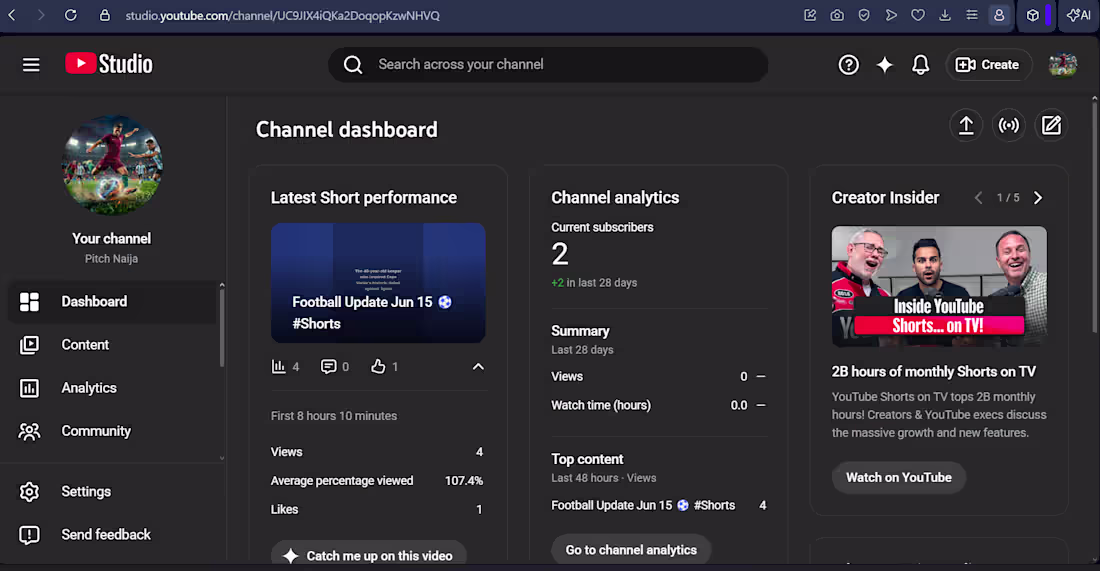Click the Upload videos arrow icon
The height and width of the screenshot is (571, 1100).
click(x=966, y=126)
